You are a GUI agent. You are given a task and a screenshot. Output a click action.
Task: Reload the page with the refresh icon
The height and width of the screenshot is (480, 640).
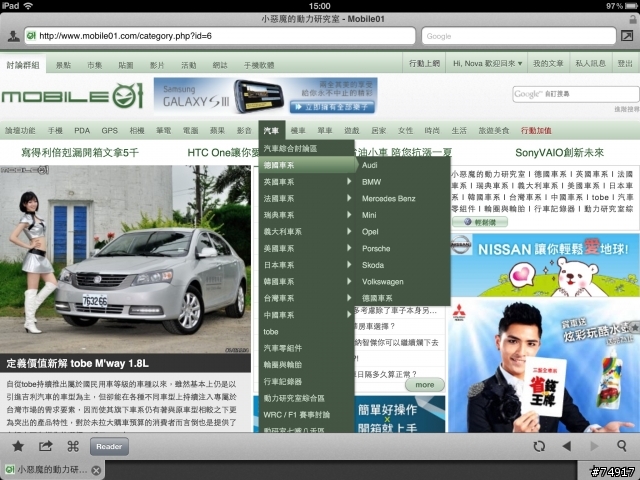point(539,446)
